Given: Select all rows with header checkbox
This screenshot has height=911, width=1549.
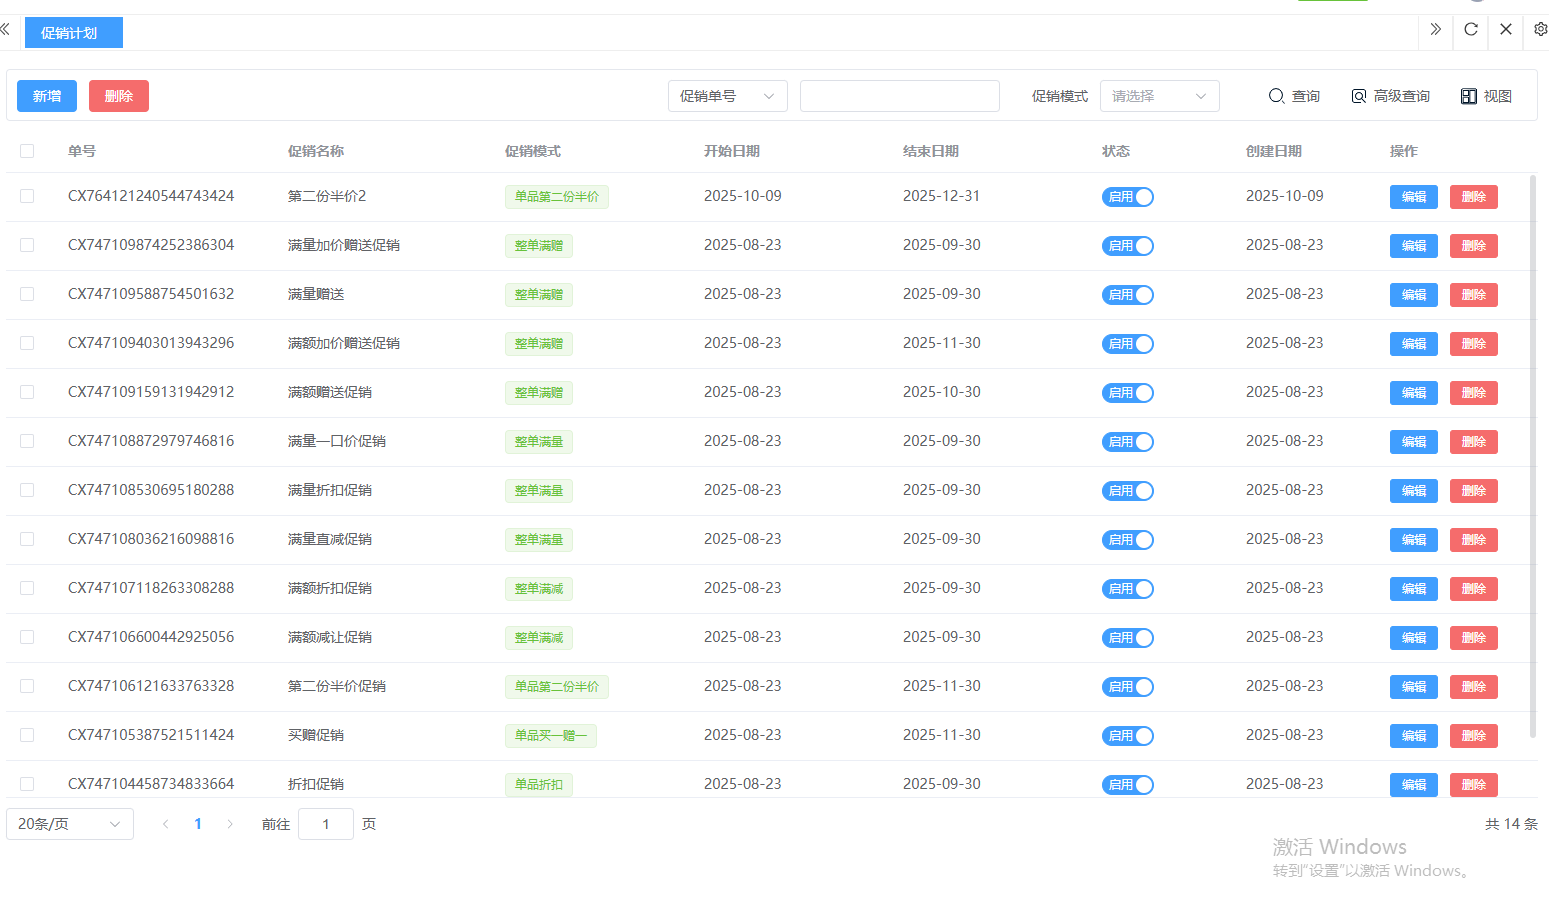Looking at the screenshot, I should coord(27,151).
